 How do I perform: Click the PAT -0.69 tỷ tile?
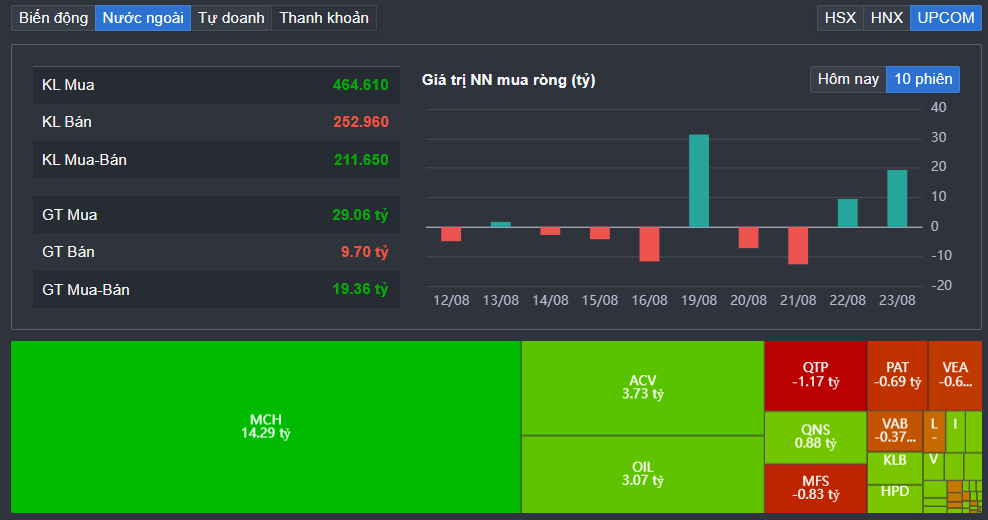click(x=897, y=375)
